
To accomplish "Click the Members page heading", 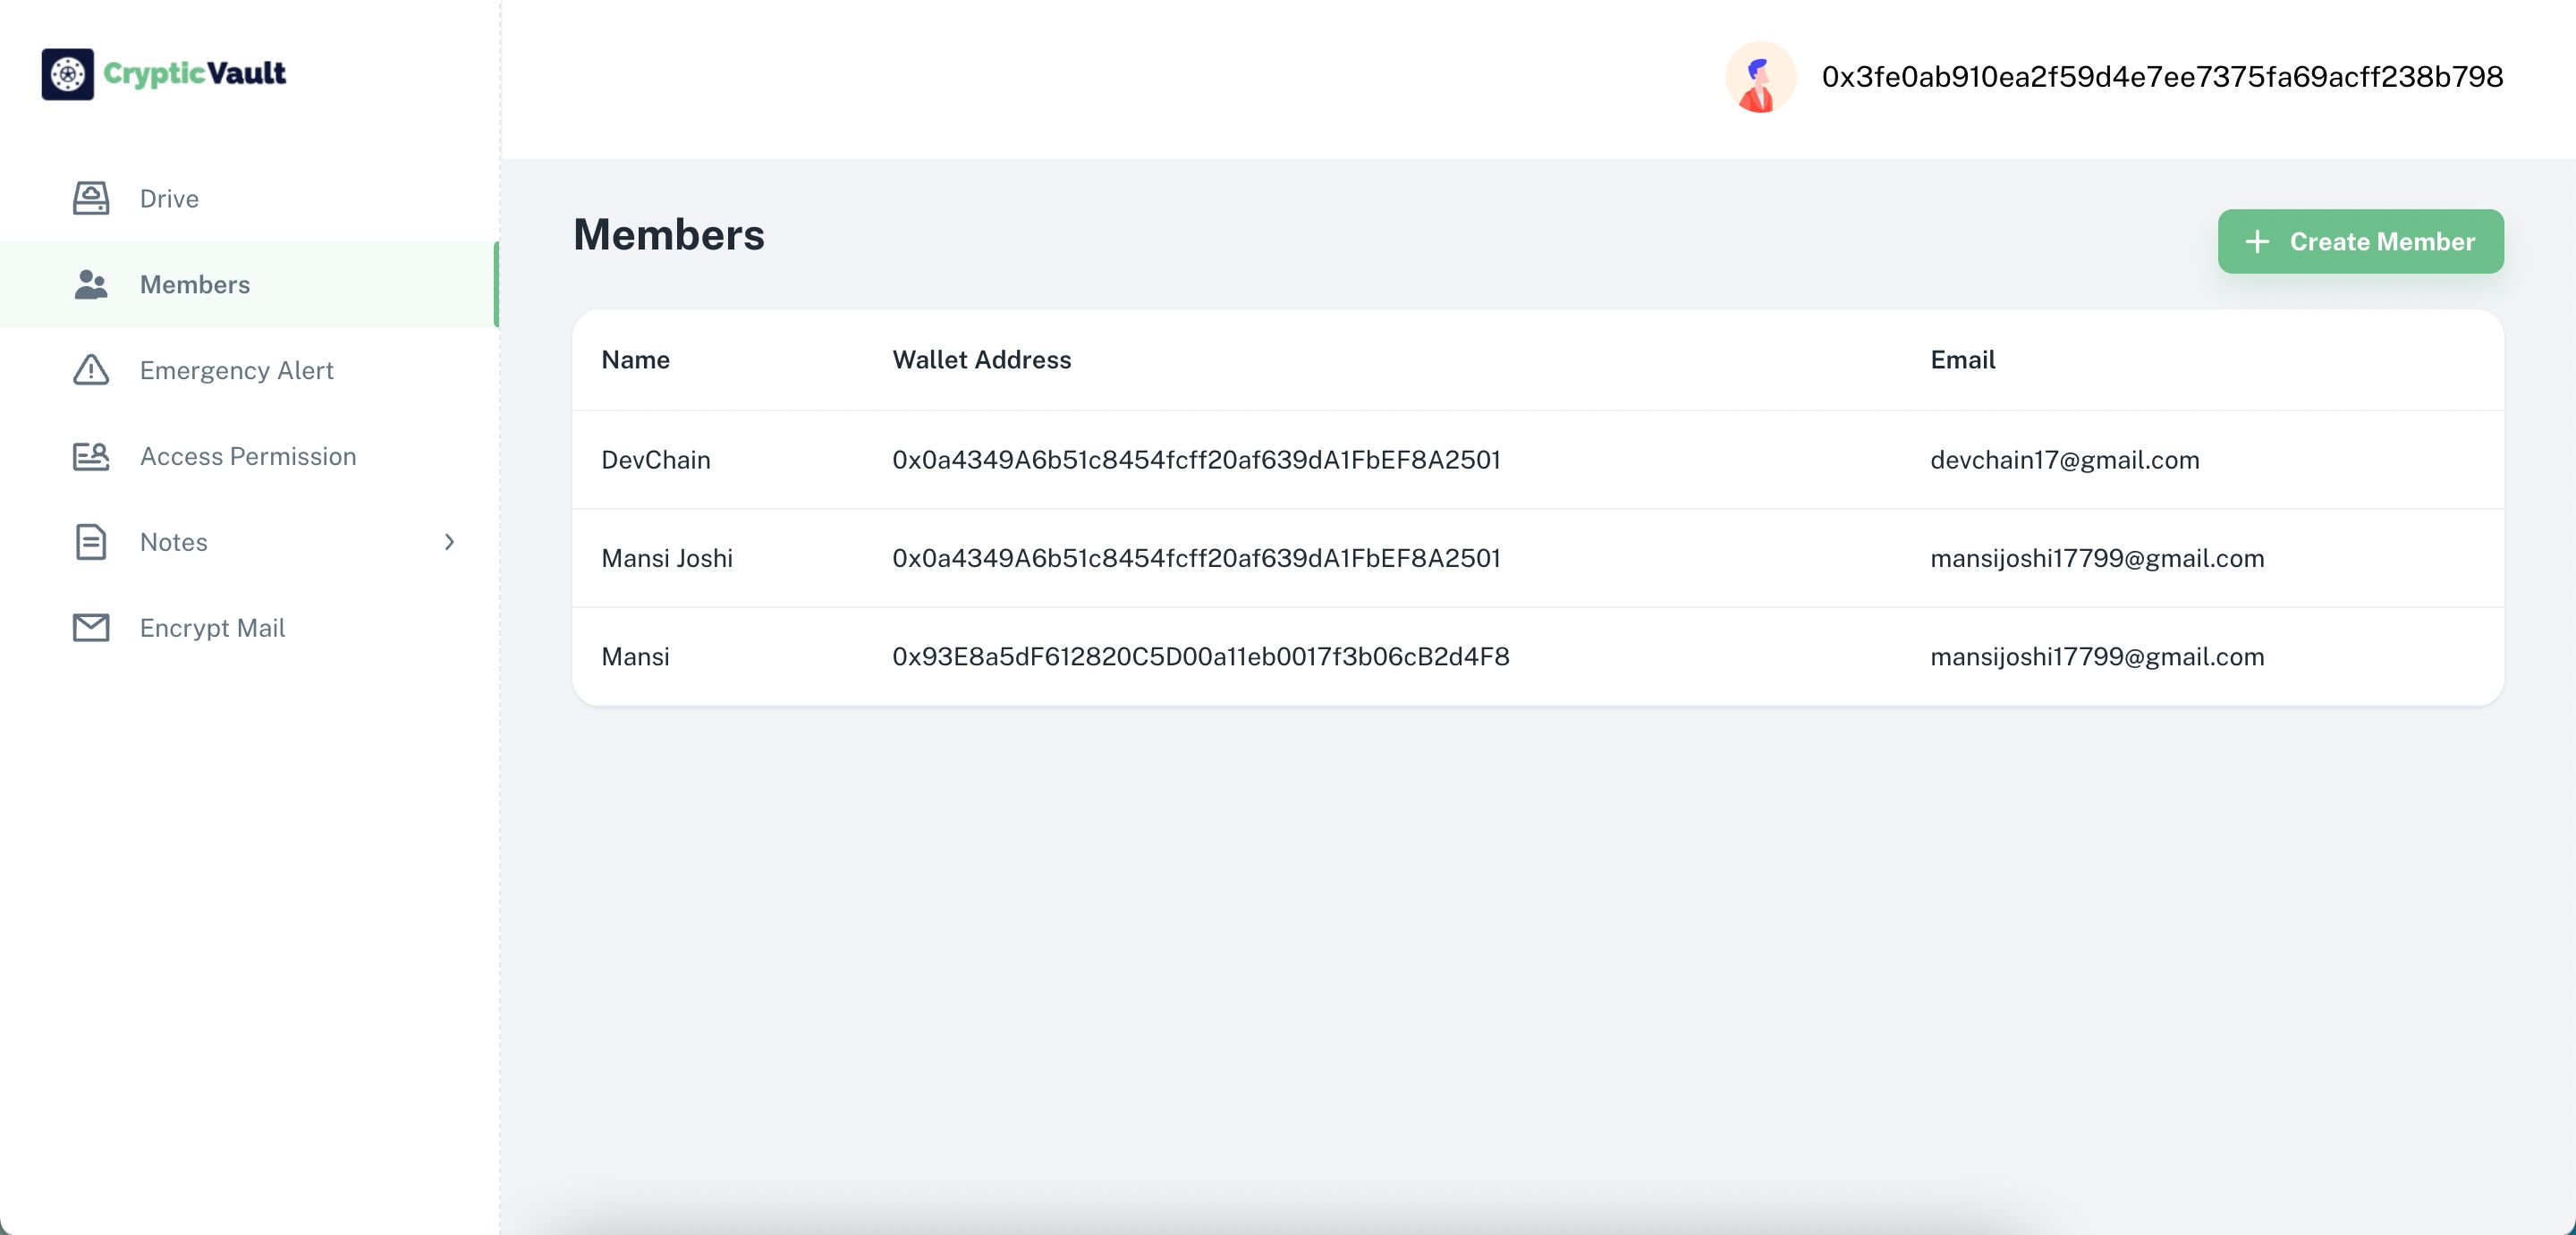I will click(669, 235).
